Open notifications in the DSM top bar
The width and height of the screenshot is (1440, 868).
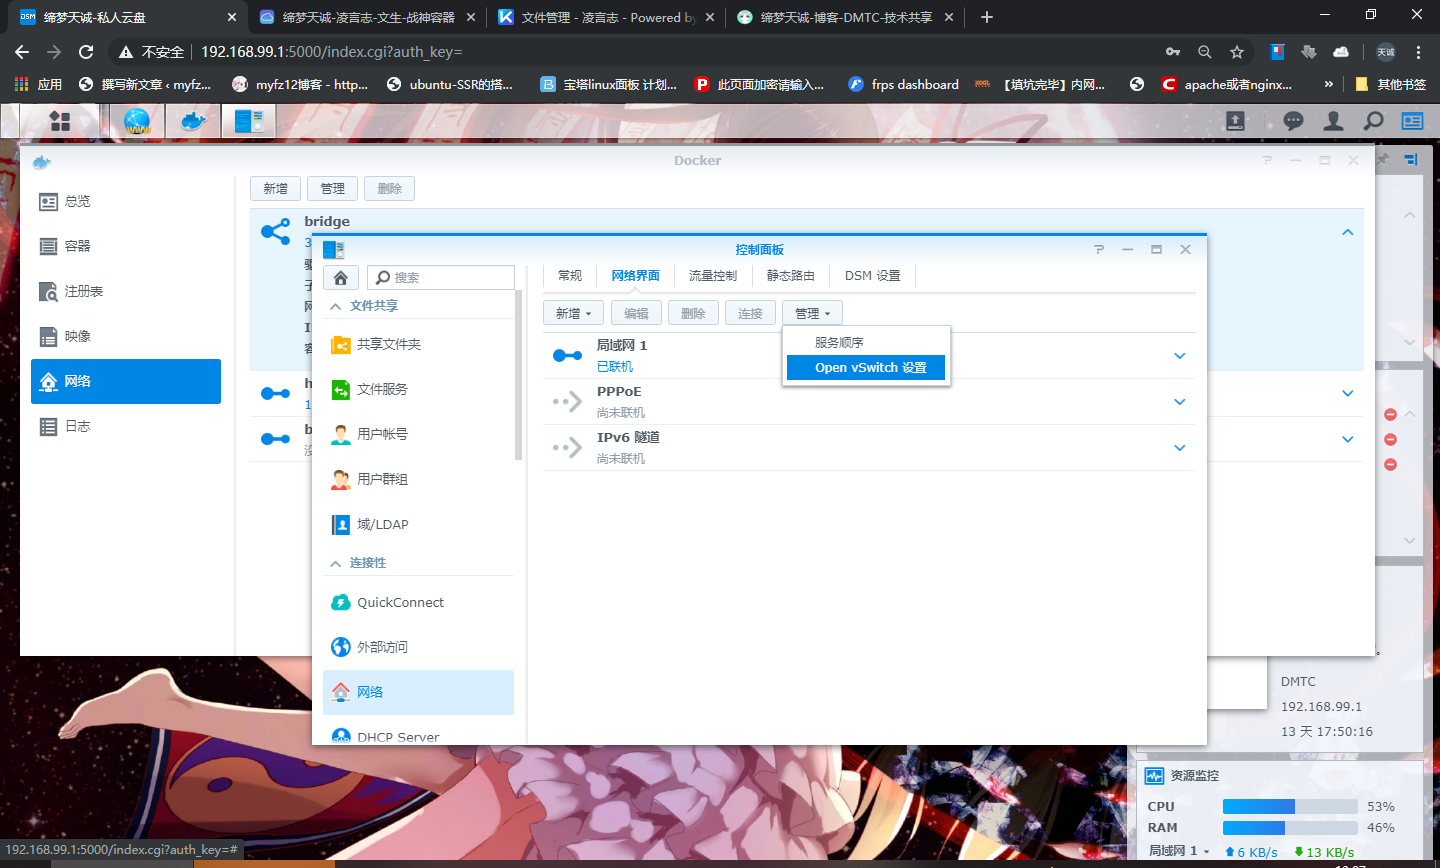click(1293, 120)
